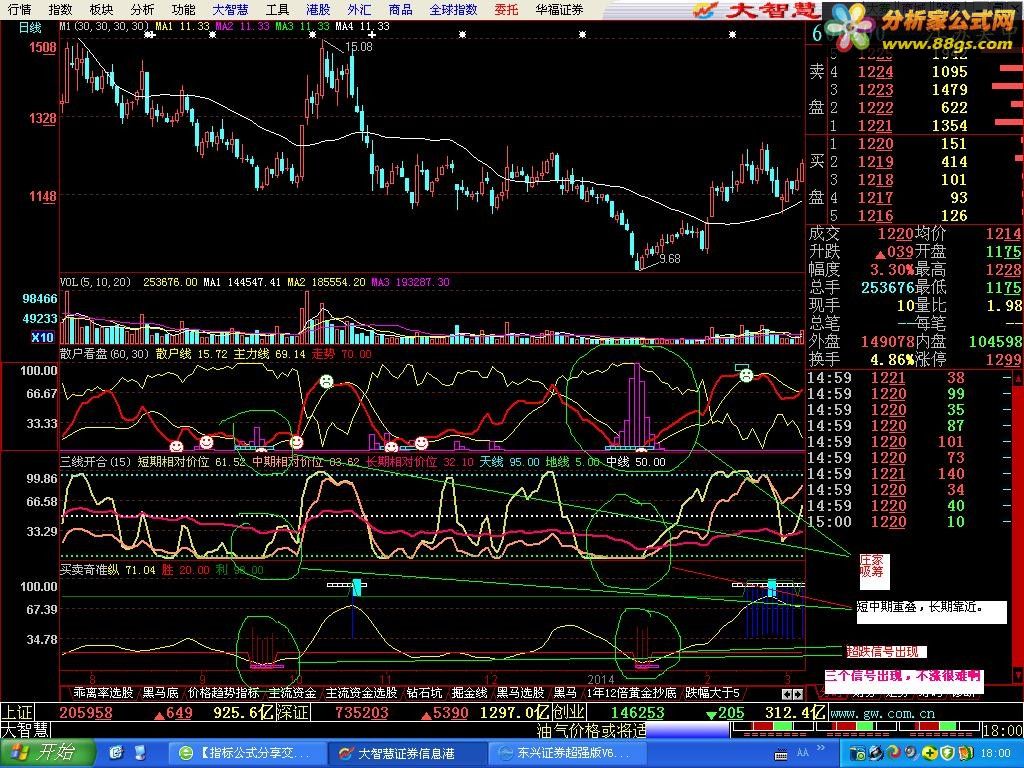Click the rightmost info star marker on chart
The image size is (1024, 768).
tap(732, 34)
